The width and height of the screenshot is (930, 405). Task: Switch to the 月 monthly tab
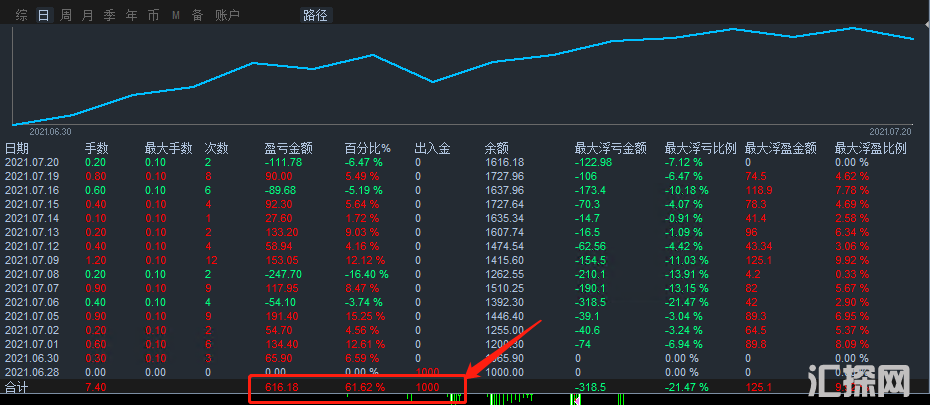click(87, 15)
